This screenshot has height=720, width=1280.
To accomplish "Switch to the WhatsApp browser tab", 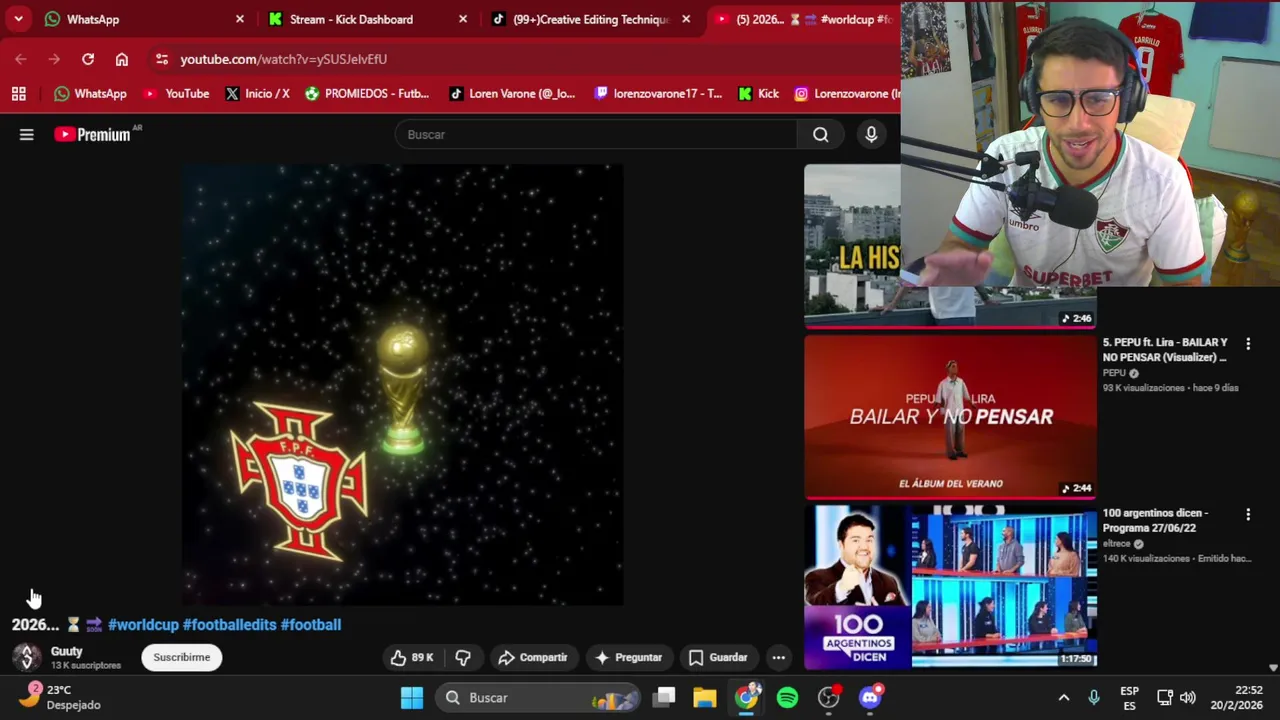I will click(145, 19).
